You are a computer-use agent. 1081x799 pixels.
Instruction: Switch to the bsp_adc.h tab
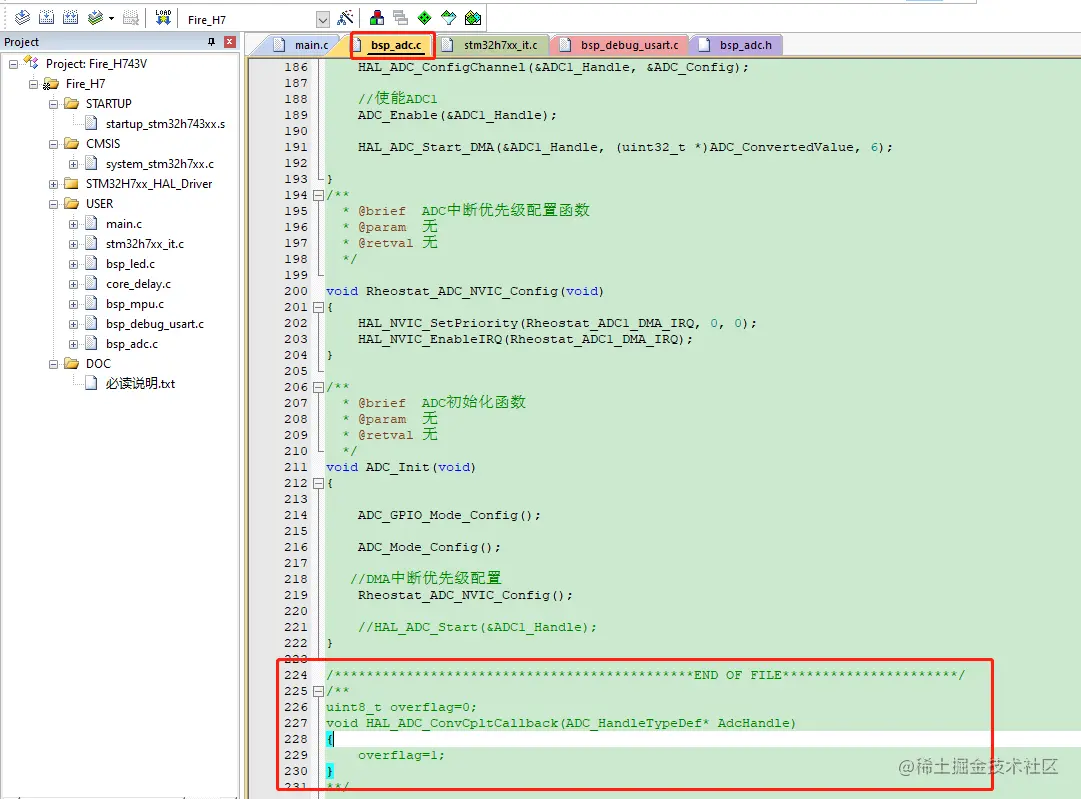(x=736, y=45)
